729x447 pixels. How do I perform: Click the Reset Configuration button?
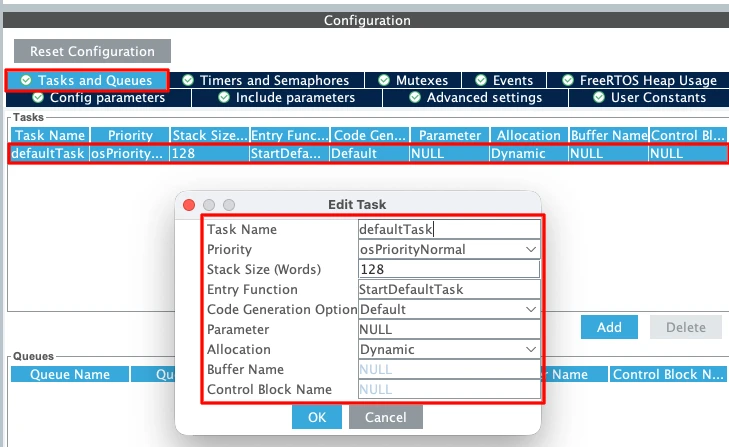point(92,51)
